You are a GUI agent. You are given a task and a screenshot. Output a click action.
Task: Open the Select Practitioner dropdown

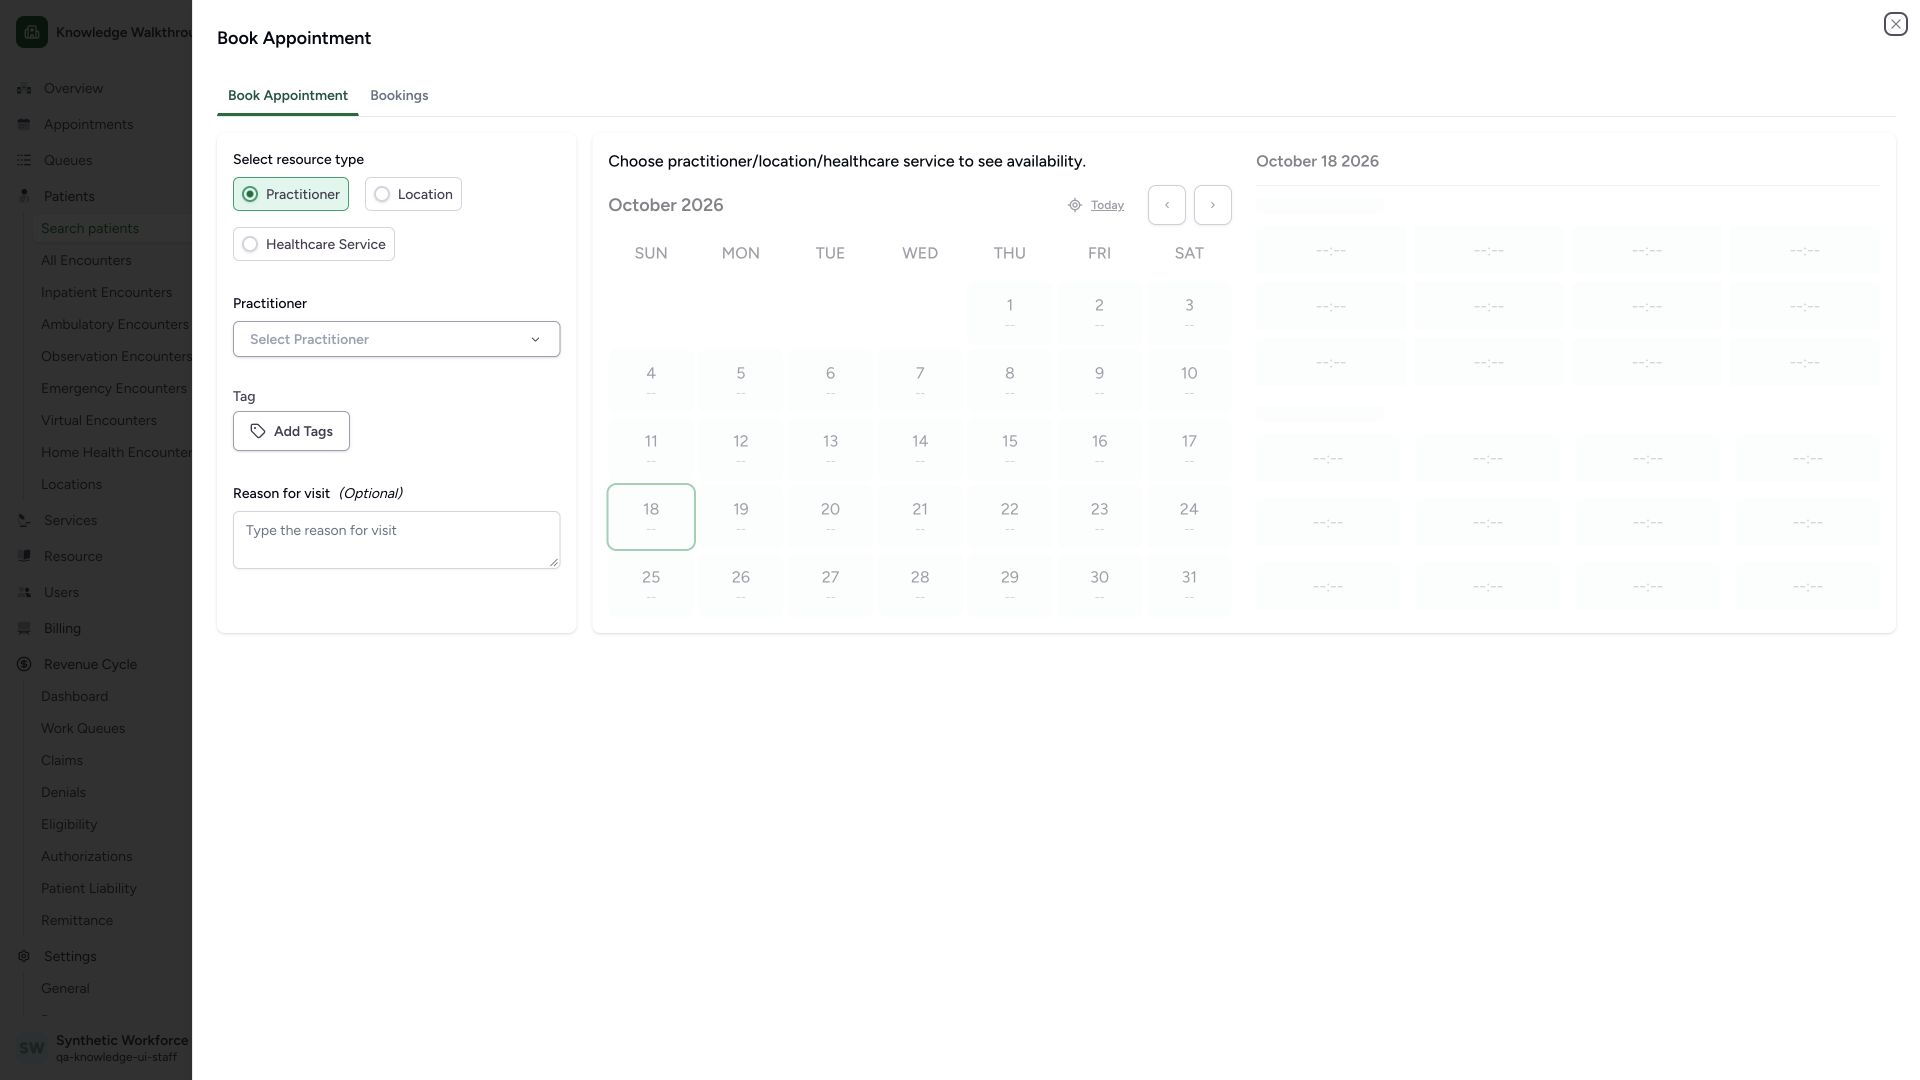click(396, 339)
